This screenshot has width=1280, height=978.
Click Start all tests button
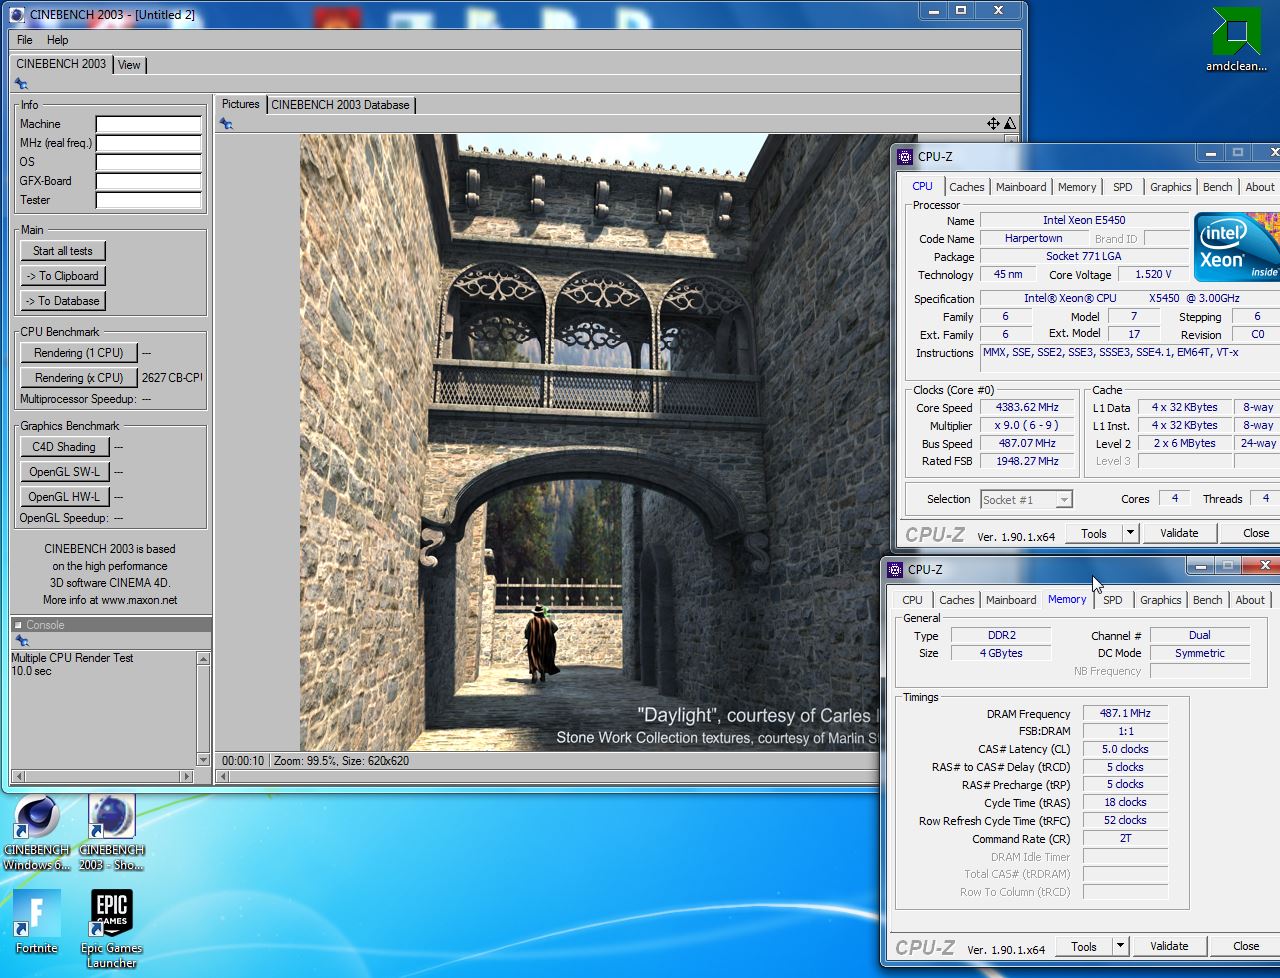pos(63,251)
